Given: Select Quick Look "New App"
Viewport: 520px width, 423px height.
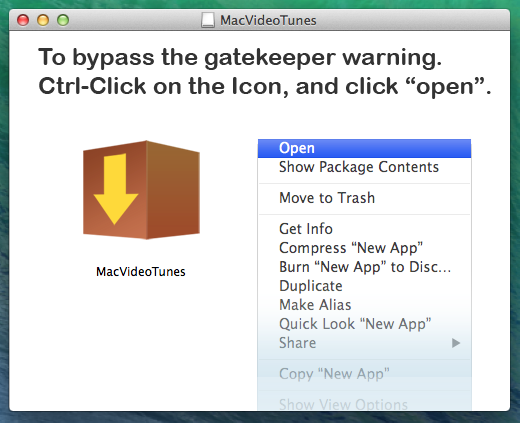Looking at the screenshot, I should coord(364,324).
